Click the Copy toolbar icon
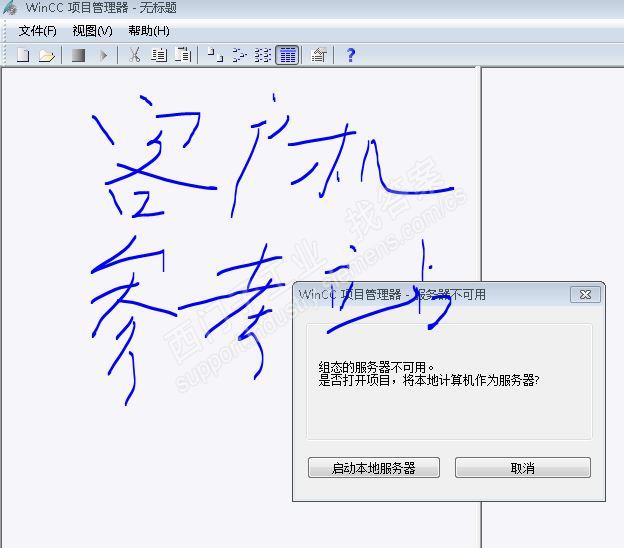This screenshot has height=548, width=624. (x=159, y=55)
